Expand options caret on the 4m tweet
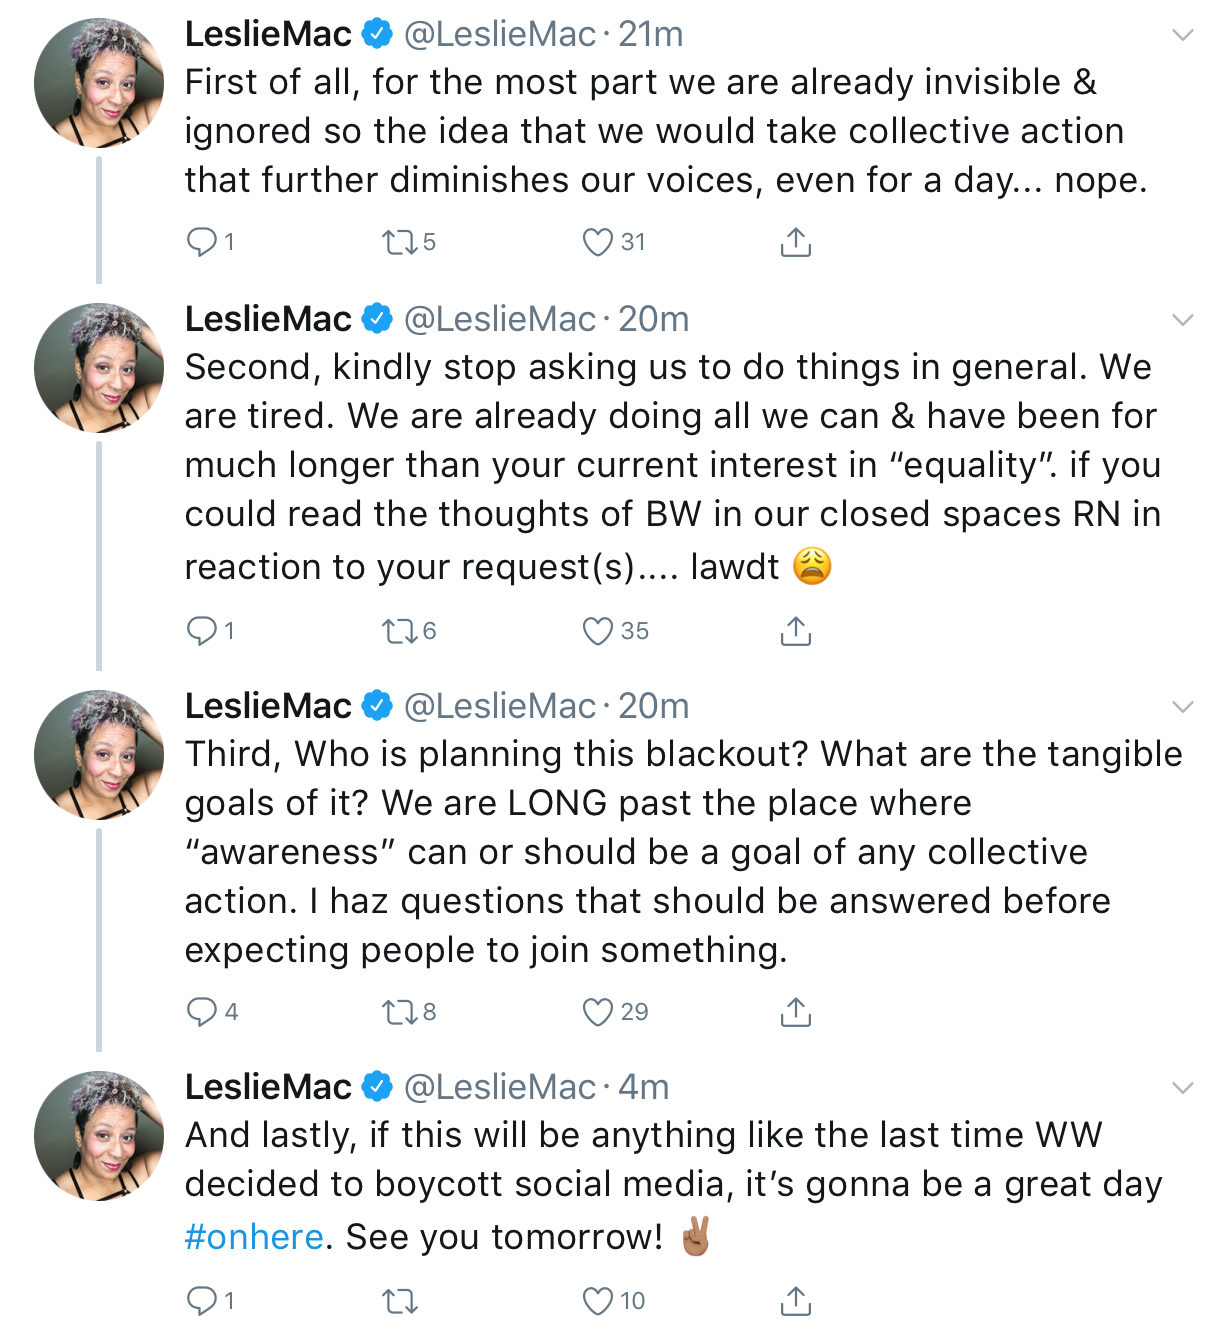This screenshot has width=1215, height=1338. coord(1183,1088)
